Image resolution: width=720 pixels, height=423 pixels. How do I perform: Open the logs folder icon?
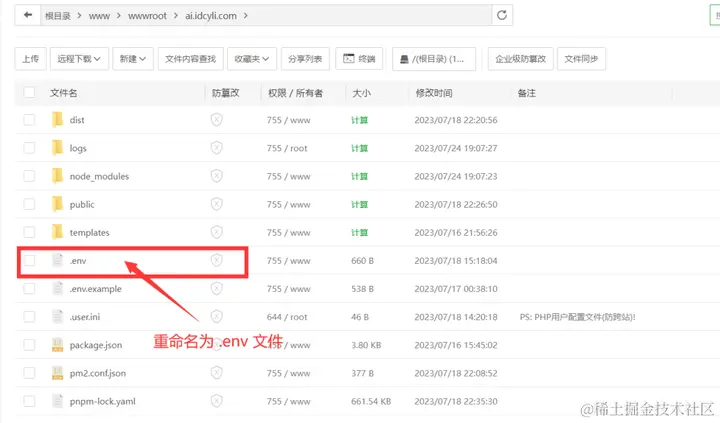pos(57,148)
